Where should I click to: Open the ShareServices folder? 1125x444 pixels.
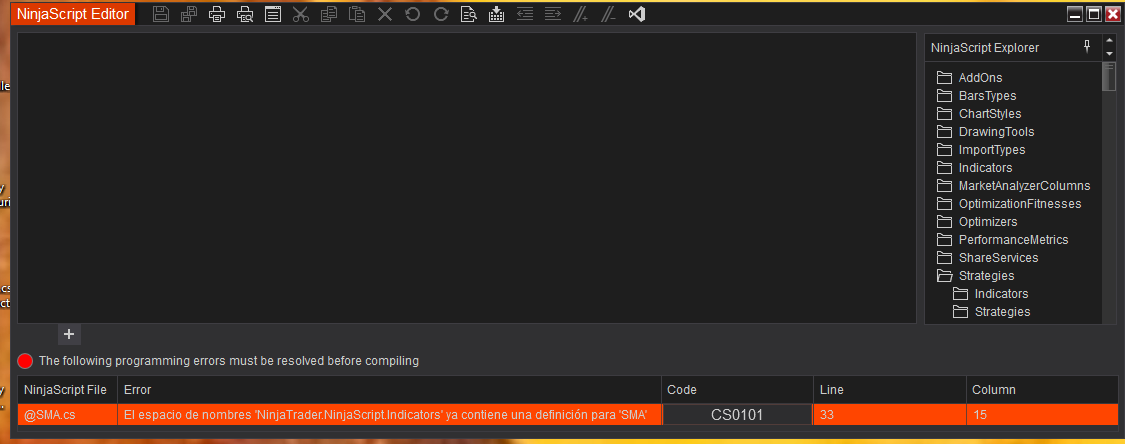[988, 258]
